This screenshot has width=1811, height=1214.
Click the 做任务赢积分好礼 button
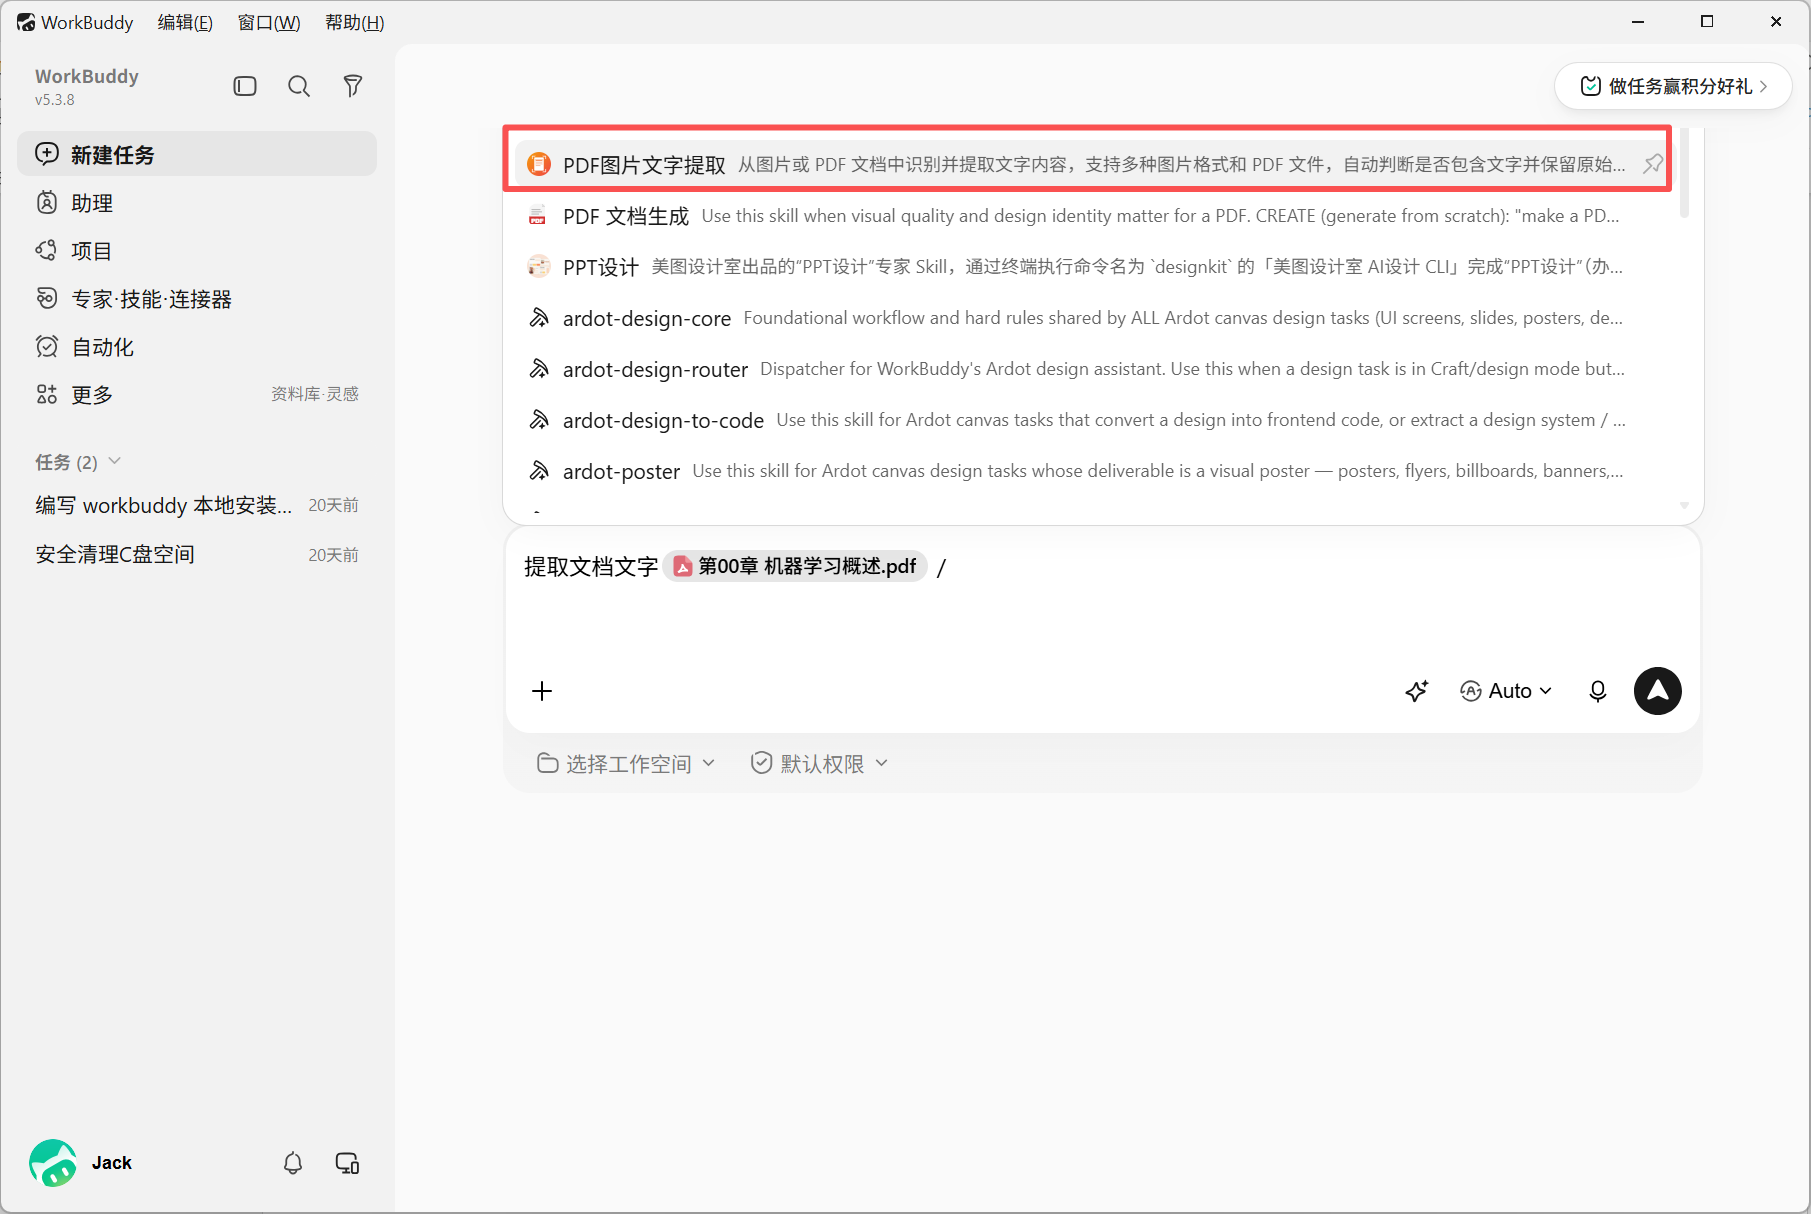1673,86
